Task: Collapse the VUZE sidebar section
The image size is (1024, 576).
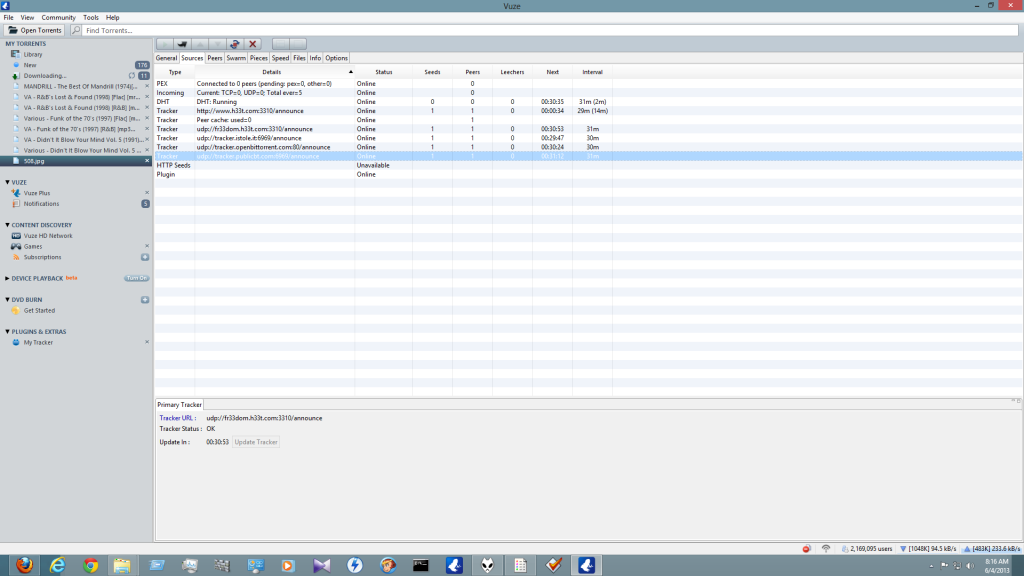Action: (7, 182)
